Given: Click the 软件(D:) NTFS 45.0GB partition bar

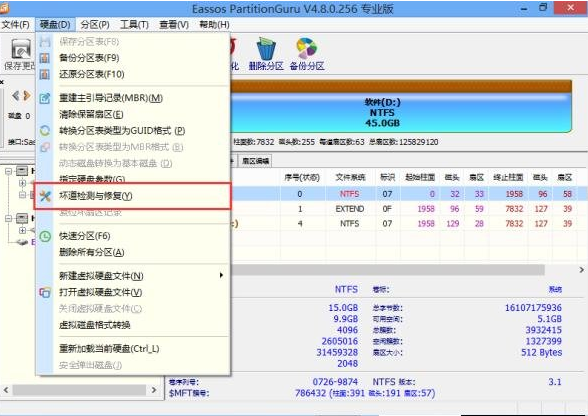Looking at the screenshot, I should (x=401, y=113).
